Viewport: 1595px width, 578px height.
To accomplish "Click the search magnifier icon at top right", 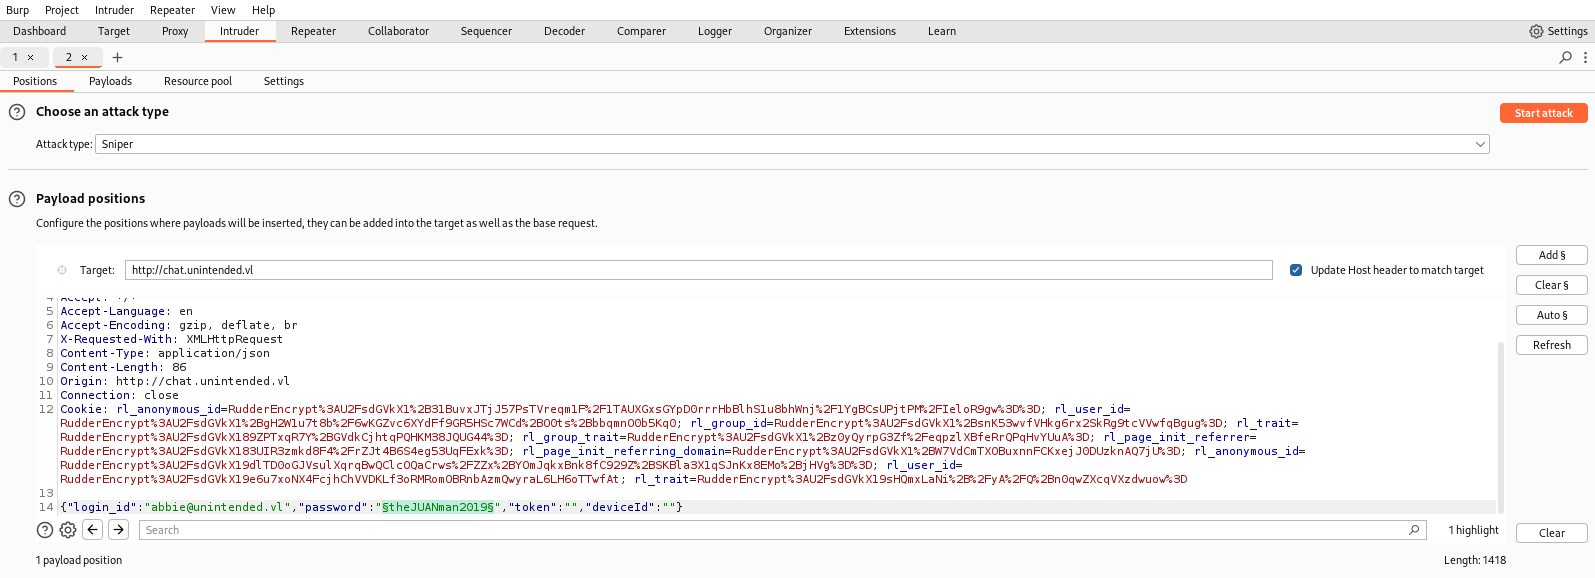I will pos(1565,58).
